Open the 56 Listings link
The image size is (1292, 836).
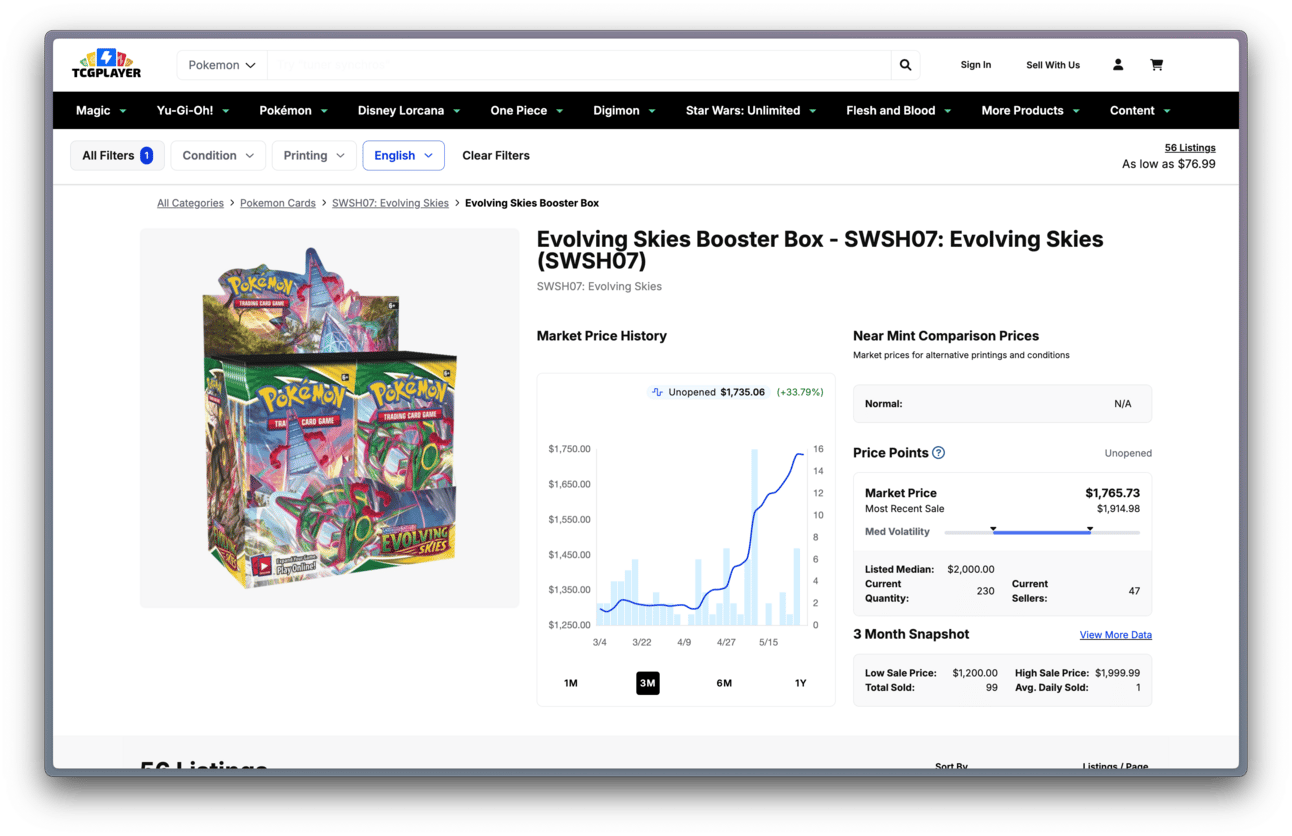pos(1190,148)
